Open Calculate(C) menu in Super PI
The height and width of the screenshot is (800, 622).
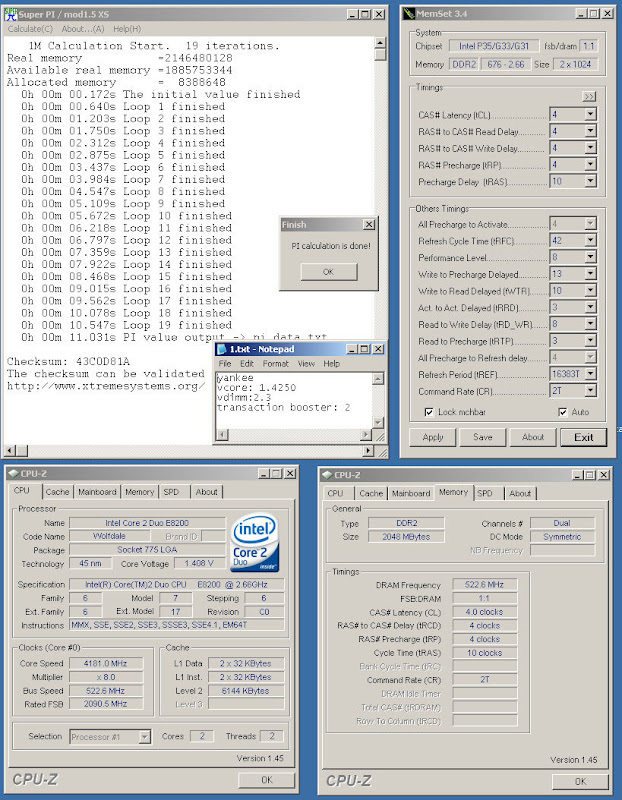pos(30,29)
